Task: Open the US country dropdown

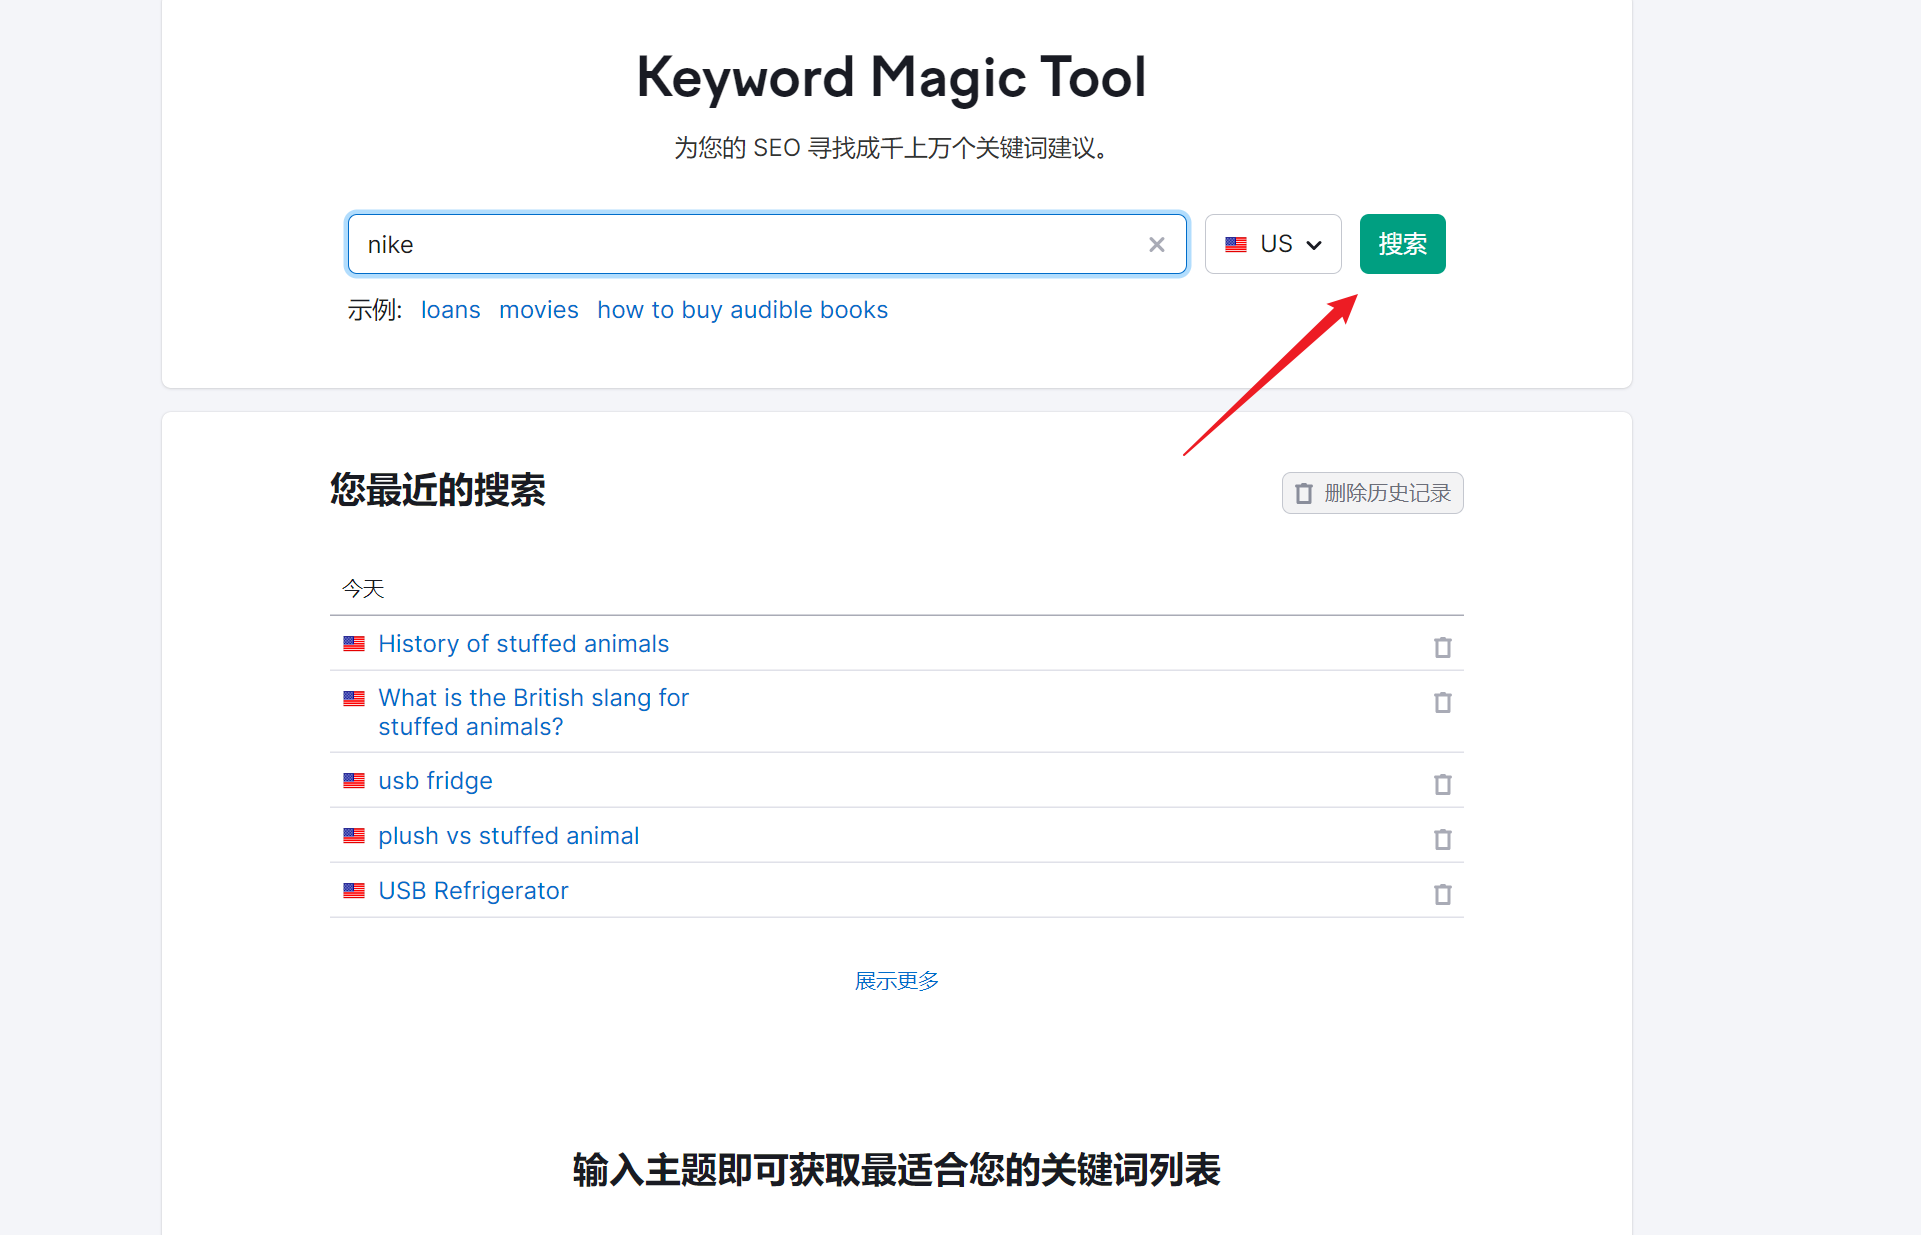Action: 1272,244
